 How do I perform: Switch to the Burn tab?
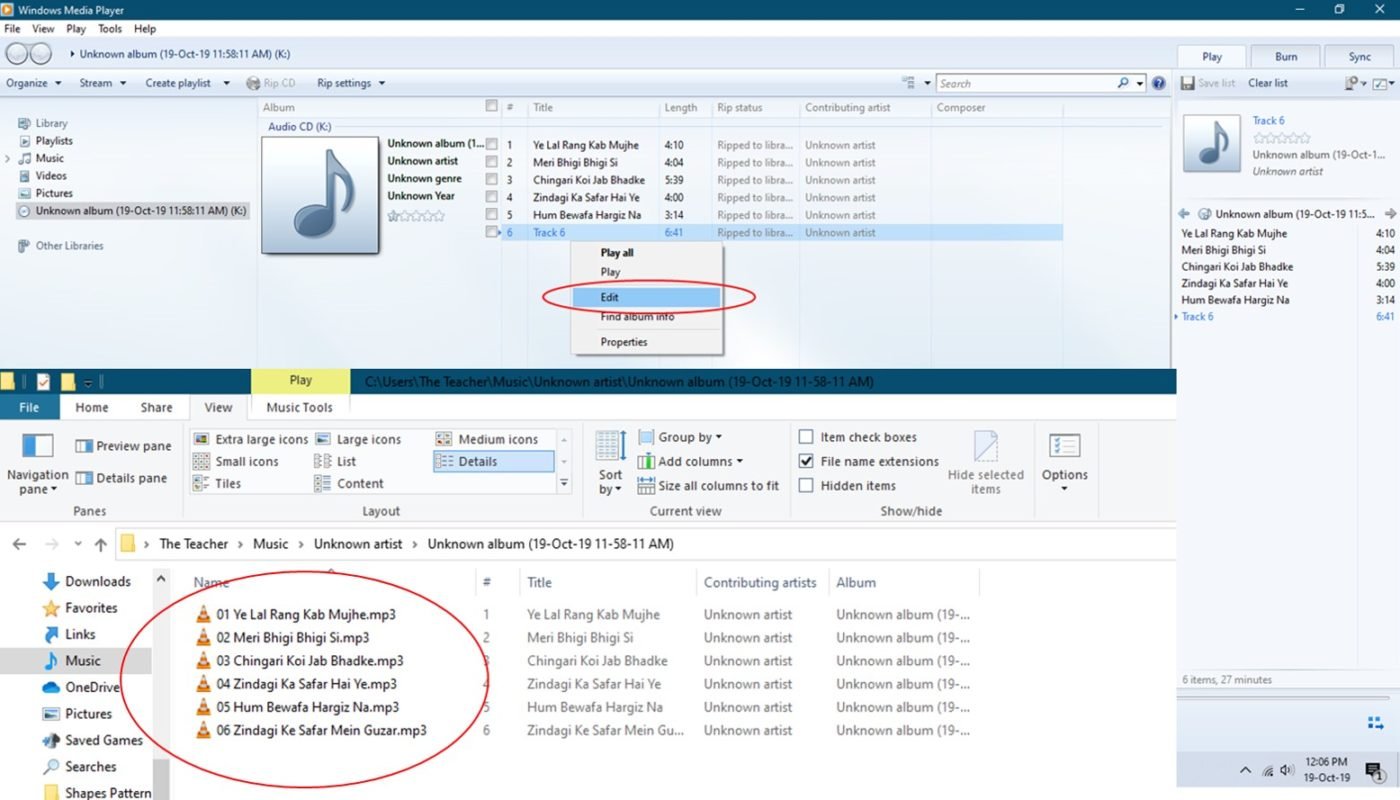1286,57
